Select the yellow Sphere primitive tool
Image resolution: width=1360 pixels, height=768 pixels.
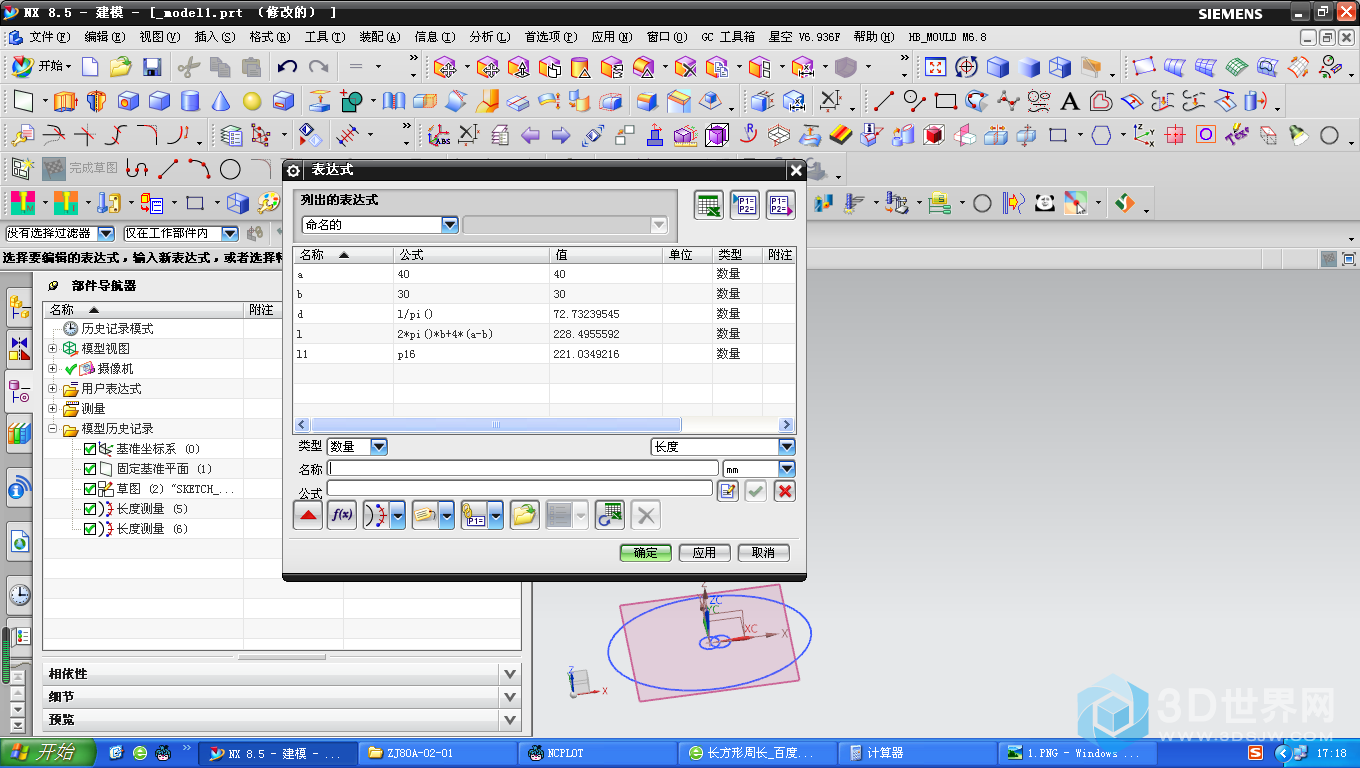(252, 101)
